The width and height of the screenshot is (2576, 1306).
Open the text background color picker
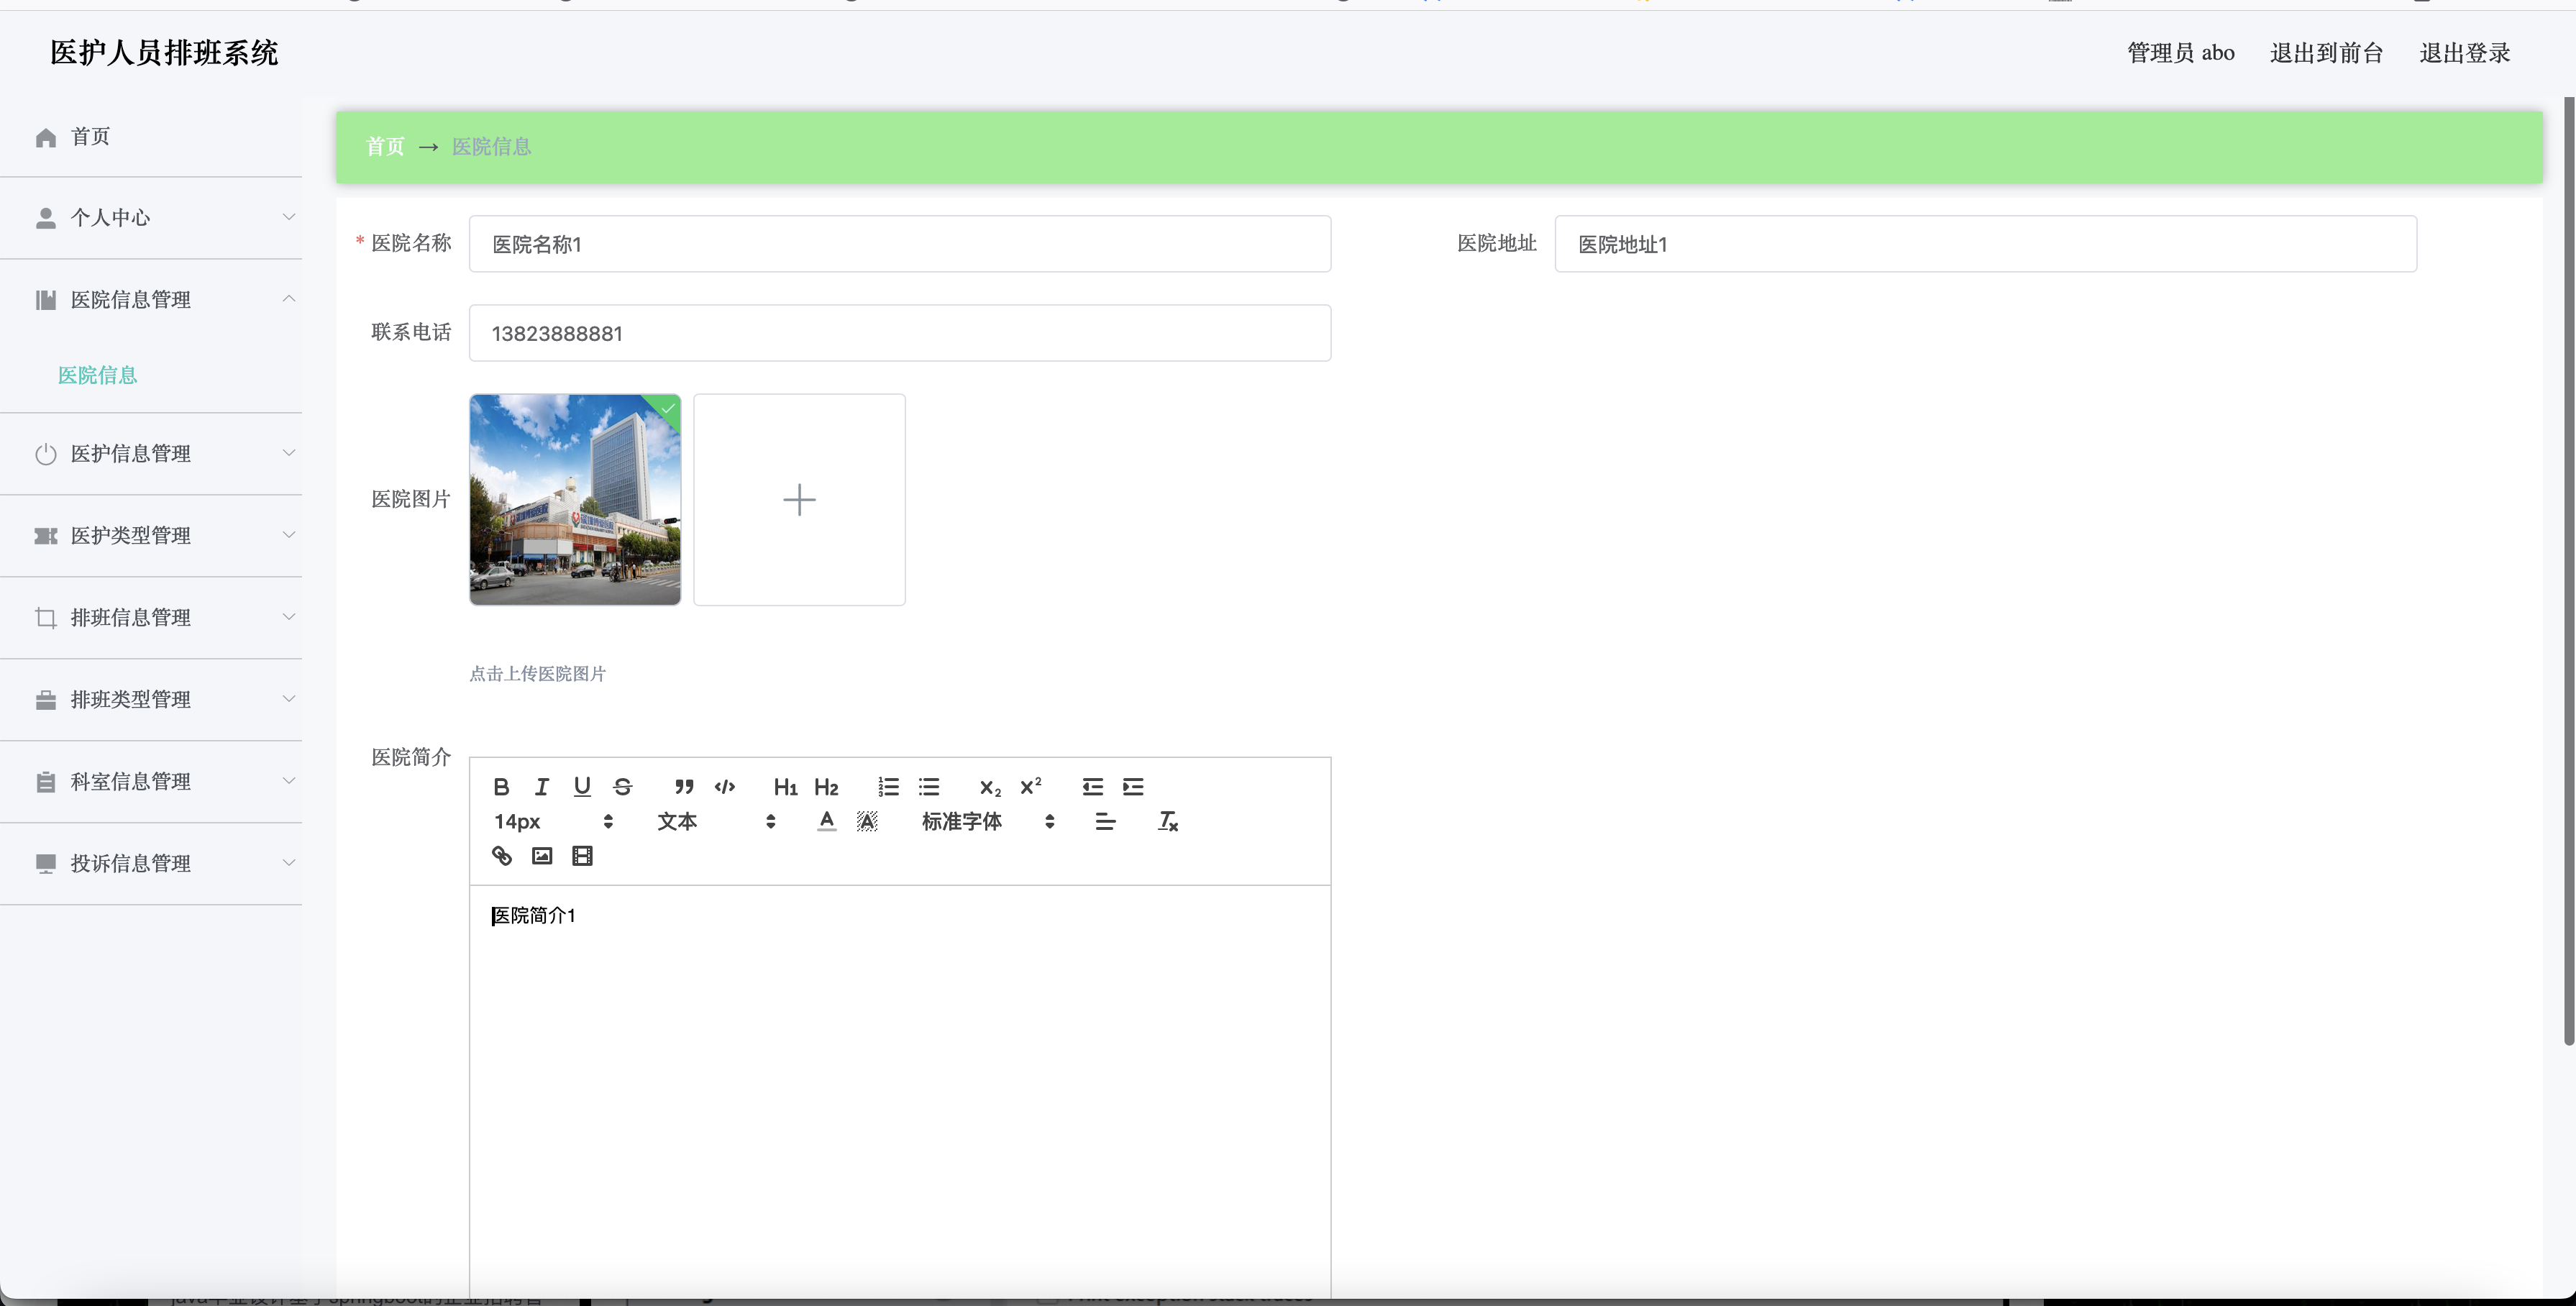[x=867, y=821]
